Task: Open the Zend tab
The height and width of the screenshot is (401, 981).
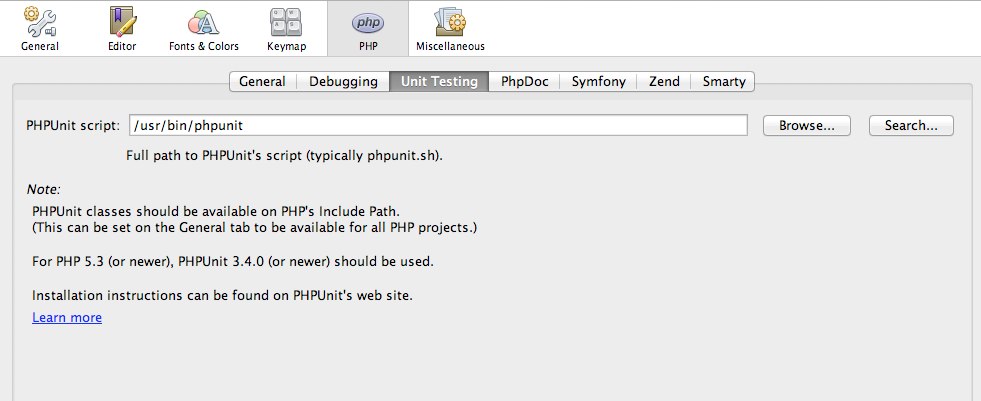Action: (x=664, y=82)
